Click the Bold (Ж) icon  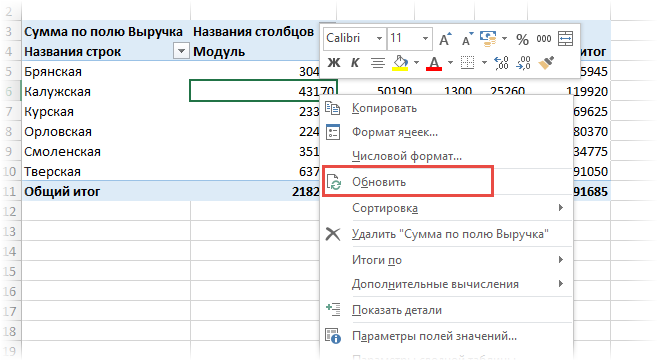click(334, 63)
